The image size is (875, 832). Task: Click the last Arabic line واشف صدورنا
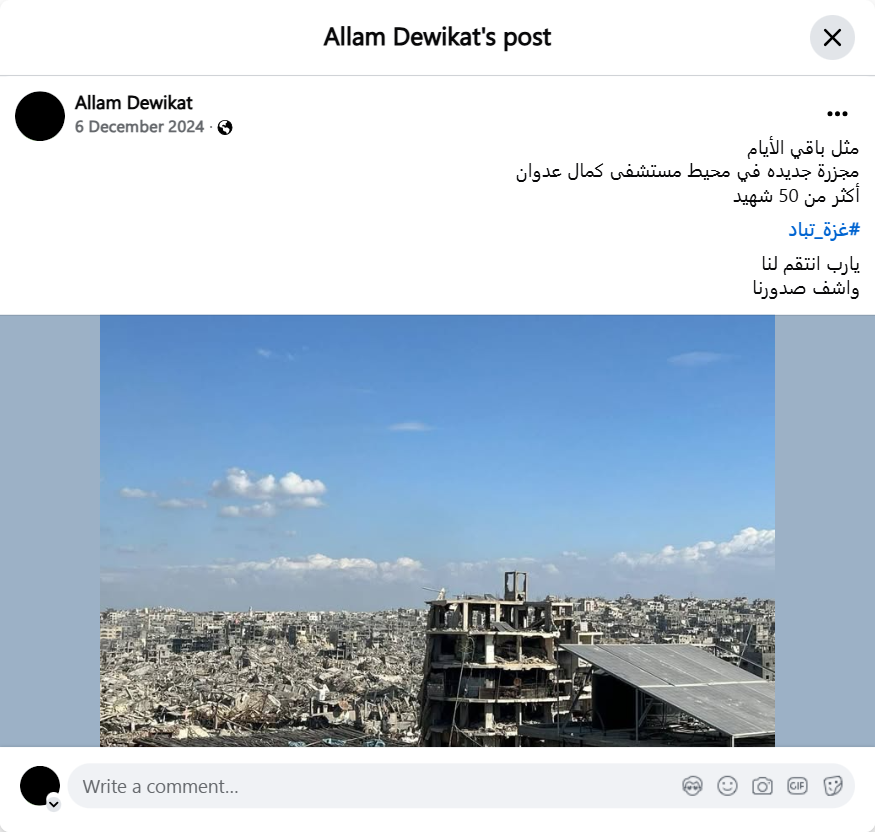[x=806, y=288]
